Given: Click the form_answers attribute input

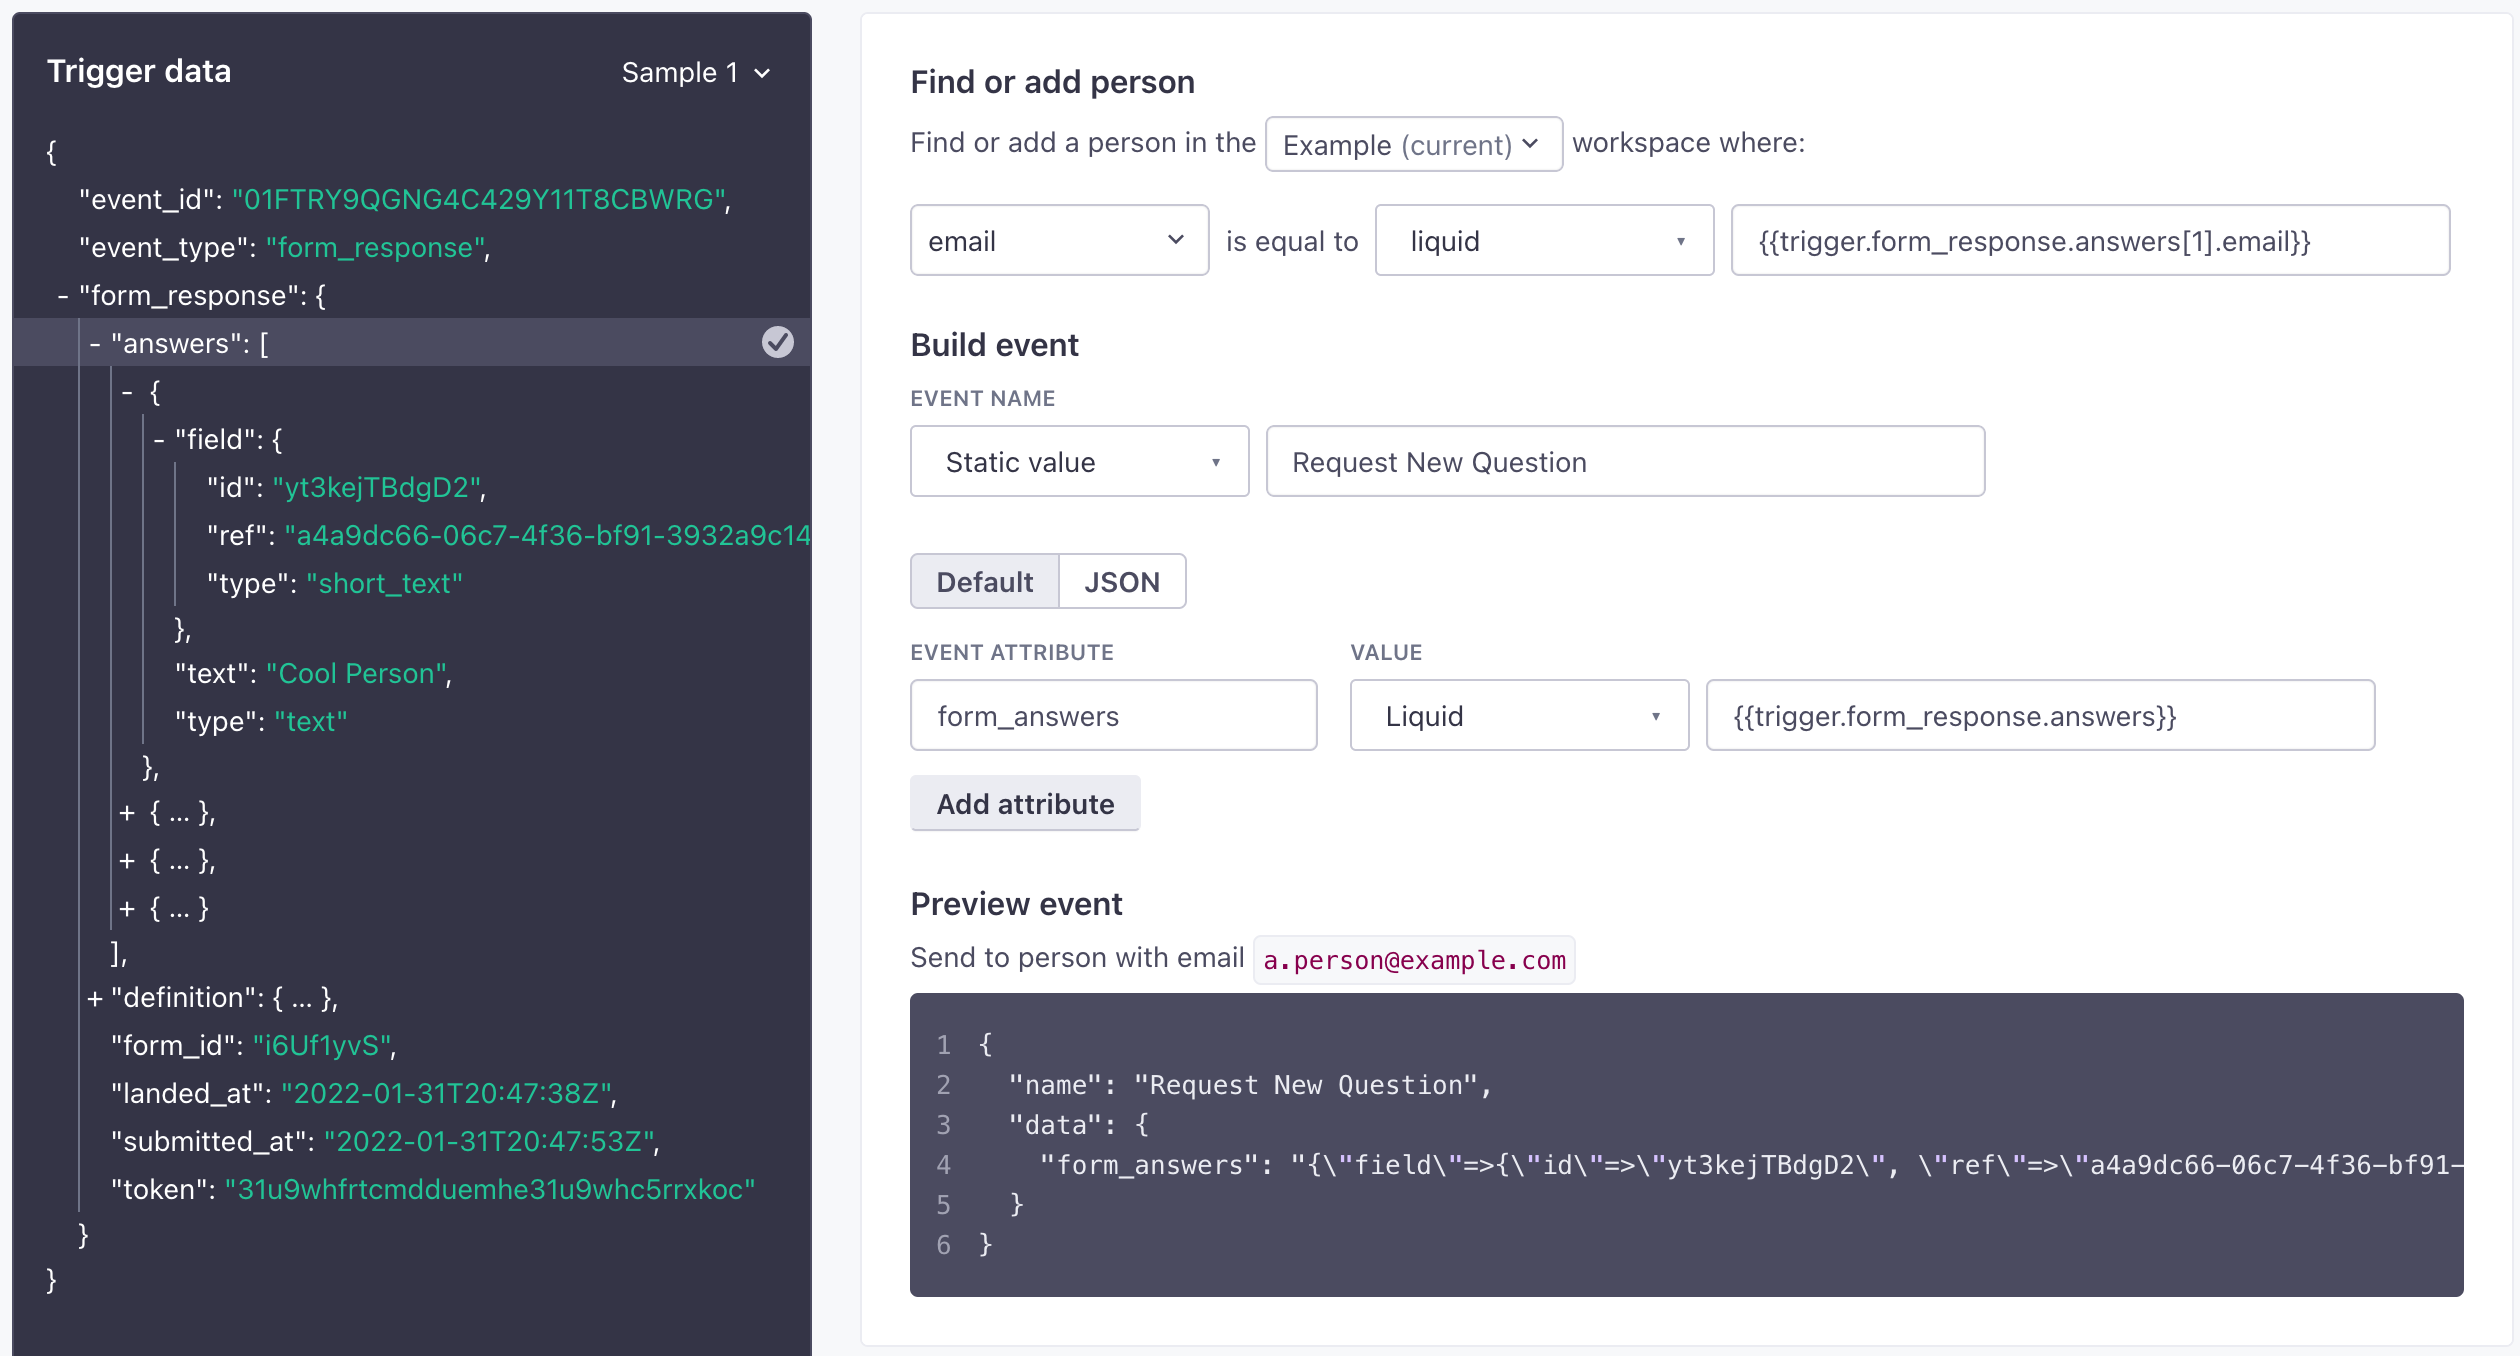Looking at the screenshot, I should point(1112,716).
